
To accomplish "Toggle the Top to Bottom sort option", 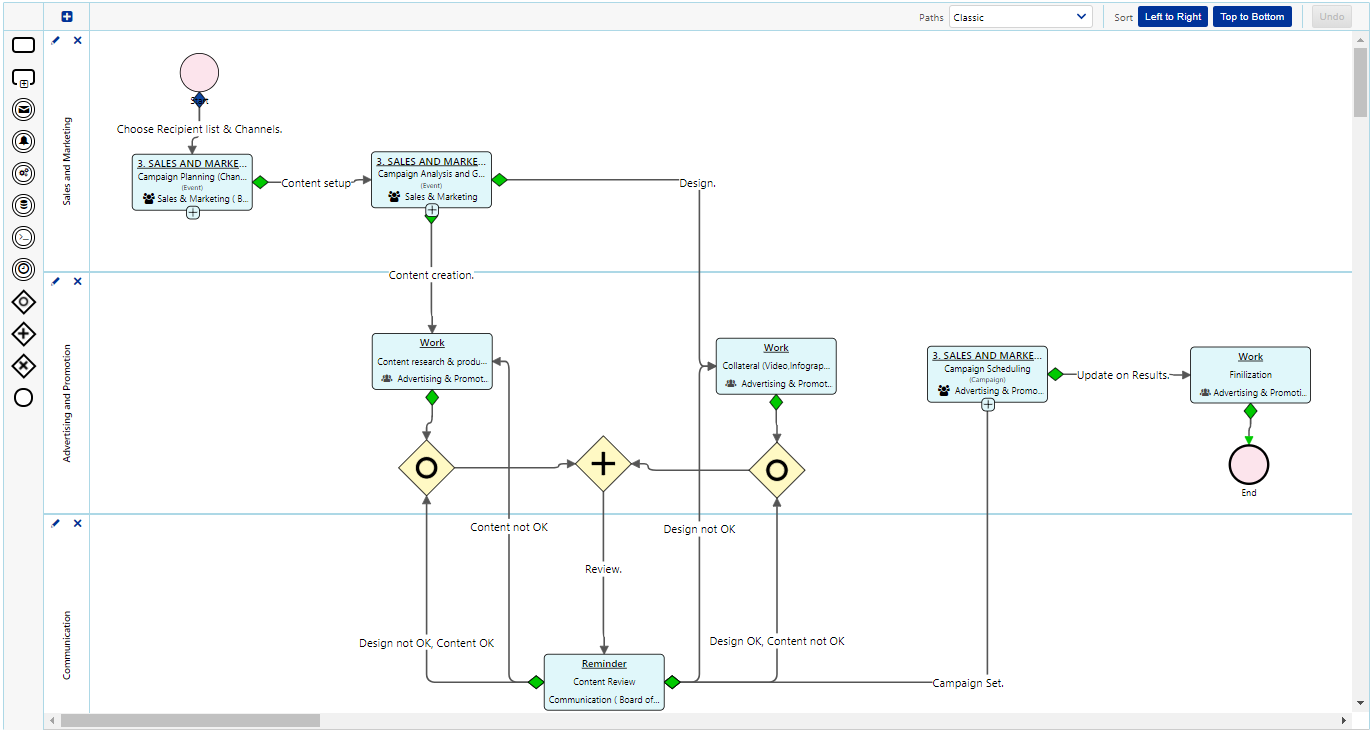I will pos(1252,16).
